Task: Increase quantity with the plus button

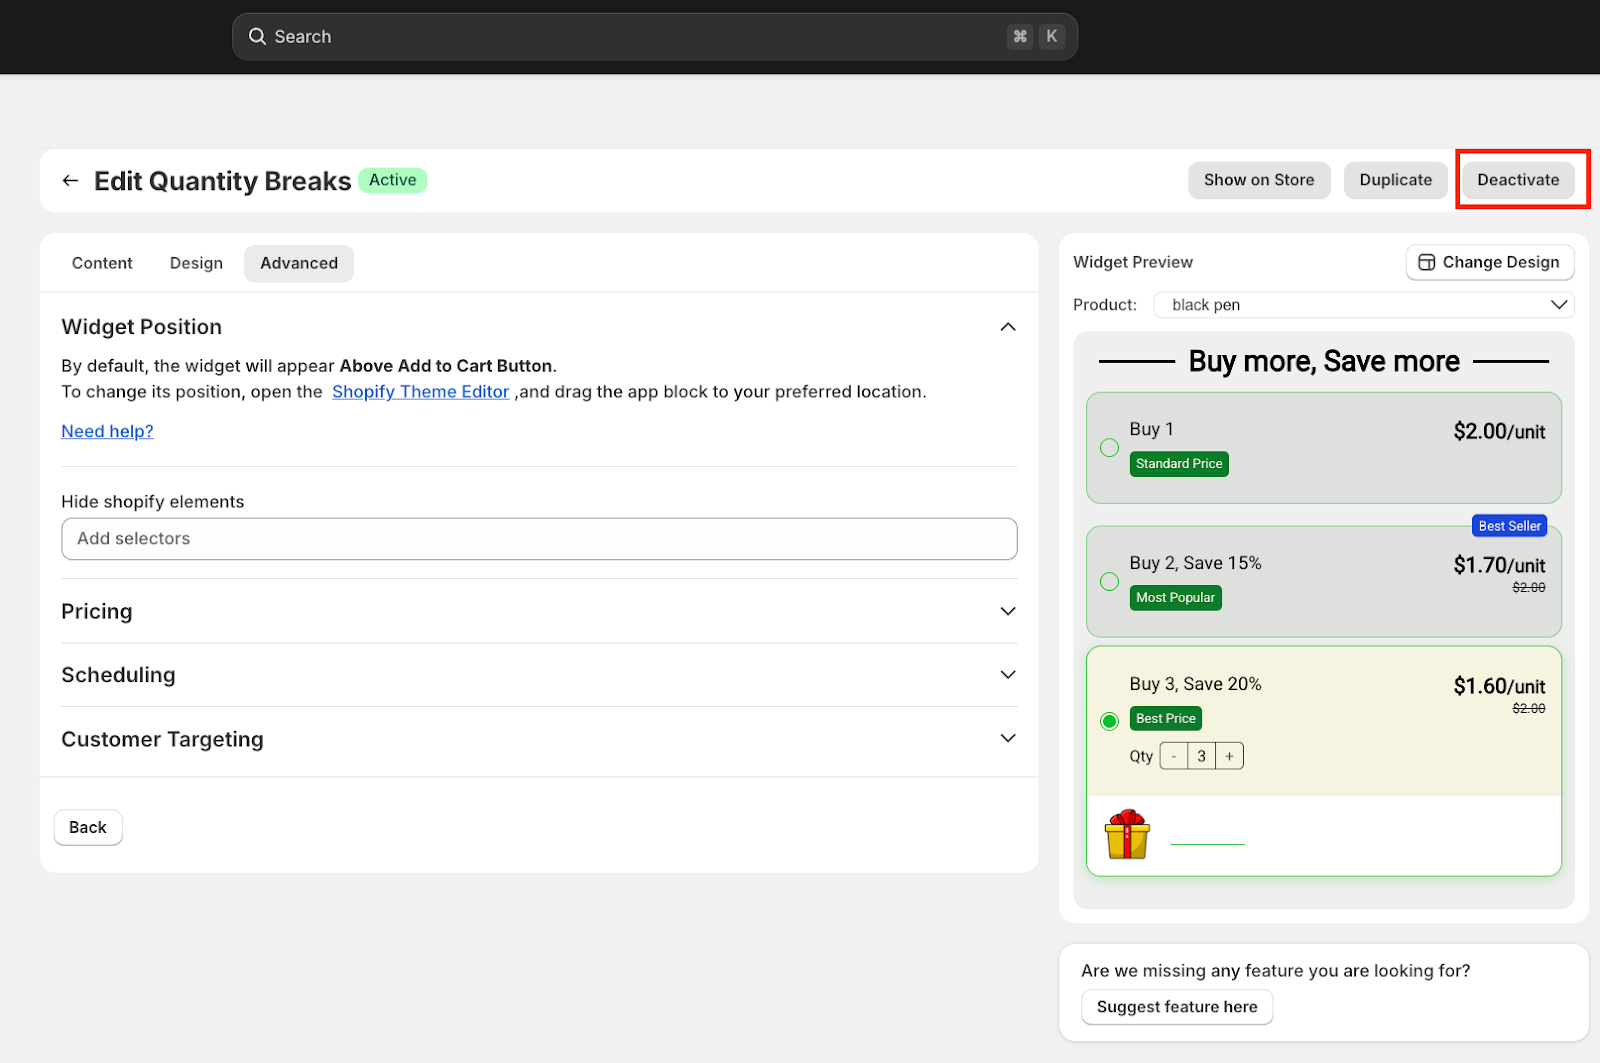Action: [x=1229, y=757]
